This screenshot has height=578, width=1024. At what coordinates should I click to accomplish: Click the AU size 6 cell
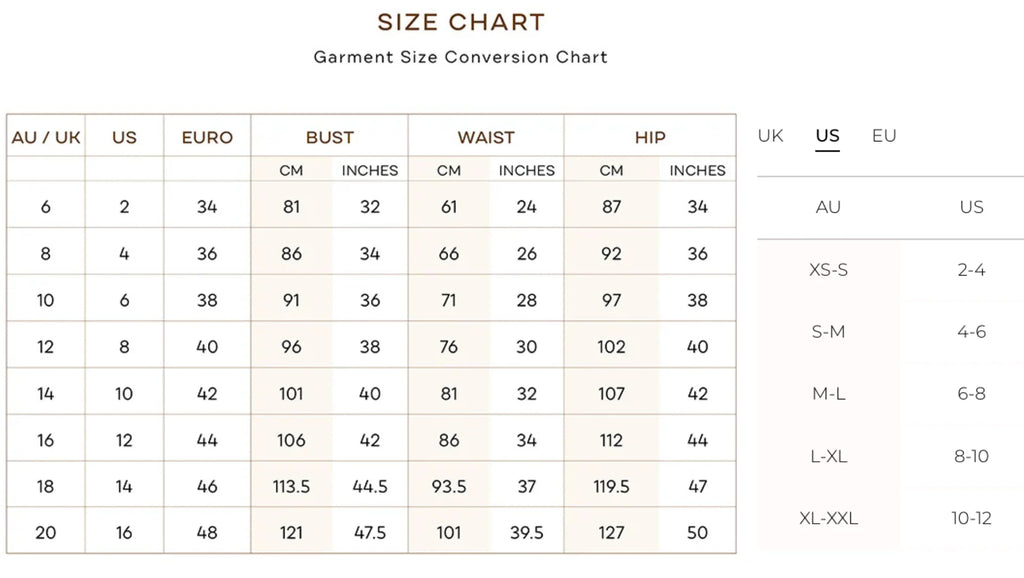(x=46, y=207)
